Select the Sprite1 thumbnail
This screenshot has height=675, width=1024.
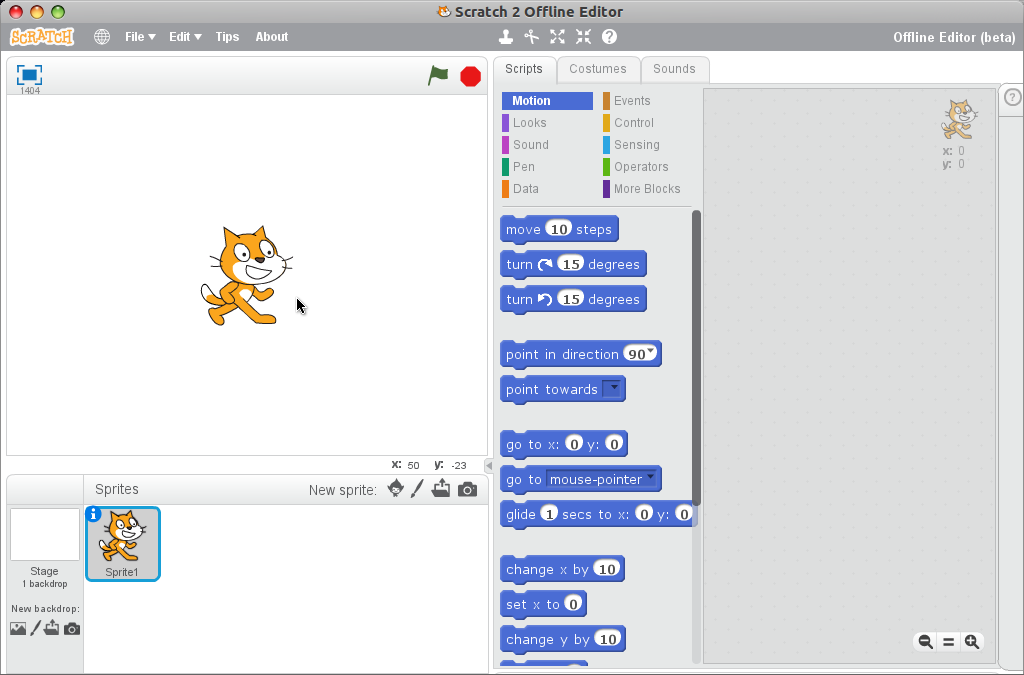(123, 543)
